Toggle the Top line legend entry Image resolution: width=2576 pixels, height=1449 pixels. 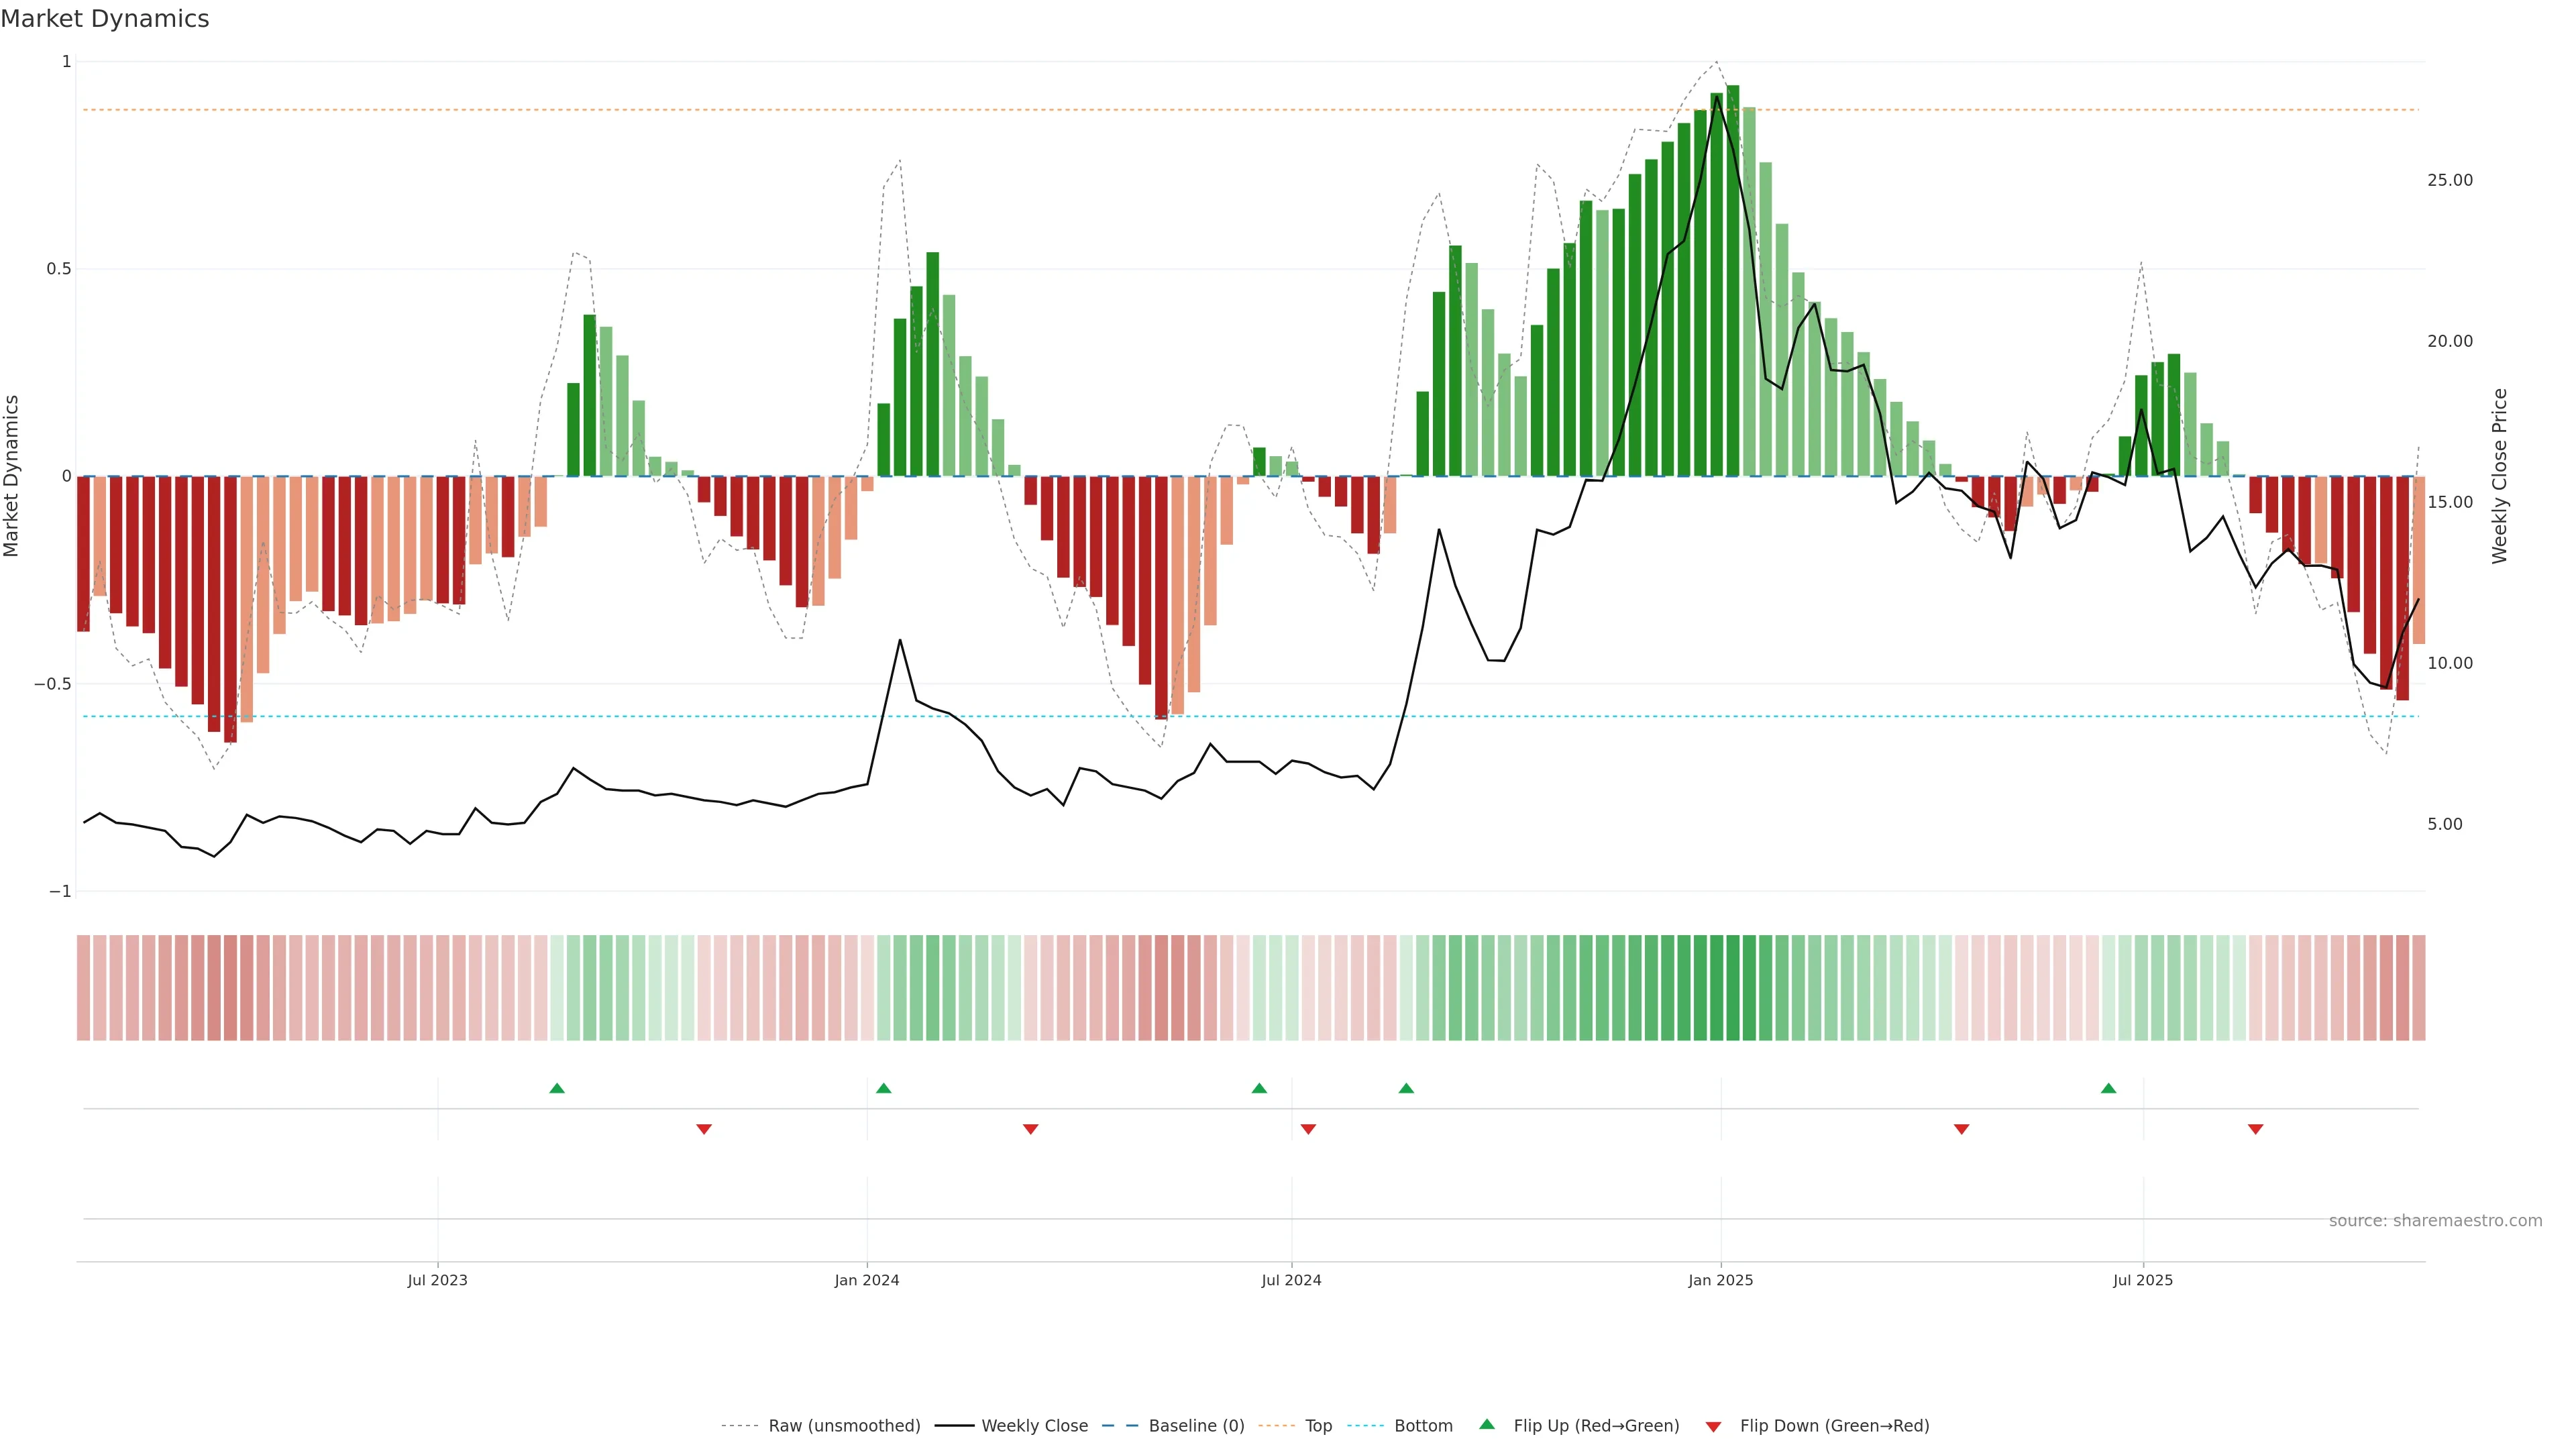coord(1318,1426)
